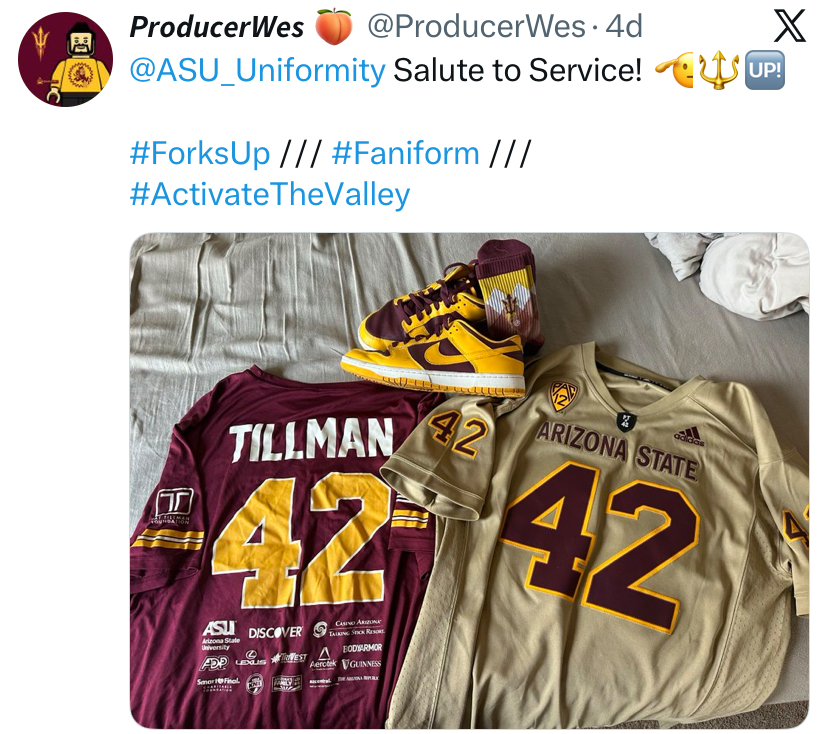The height and width of the screenshot is (734, 828).
Task: Click the adidas logo on tan jersey
Action: click(687, 435)
